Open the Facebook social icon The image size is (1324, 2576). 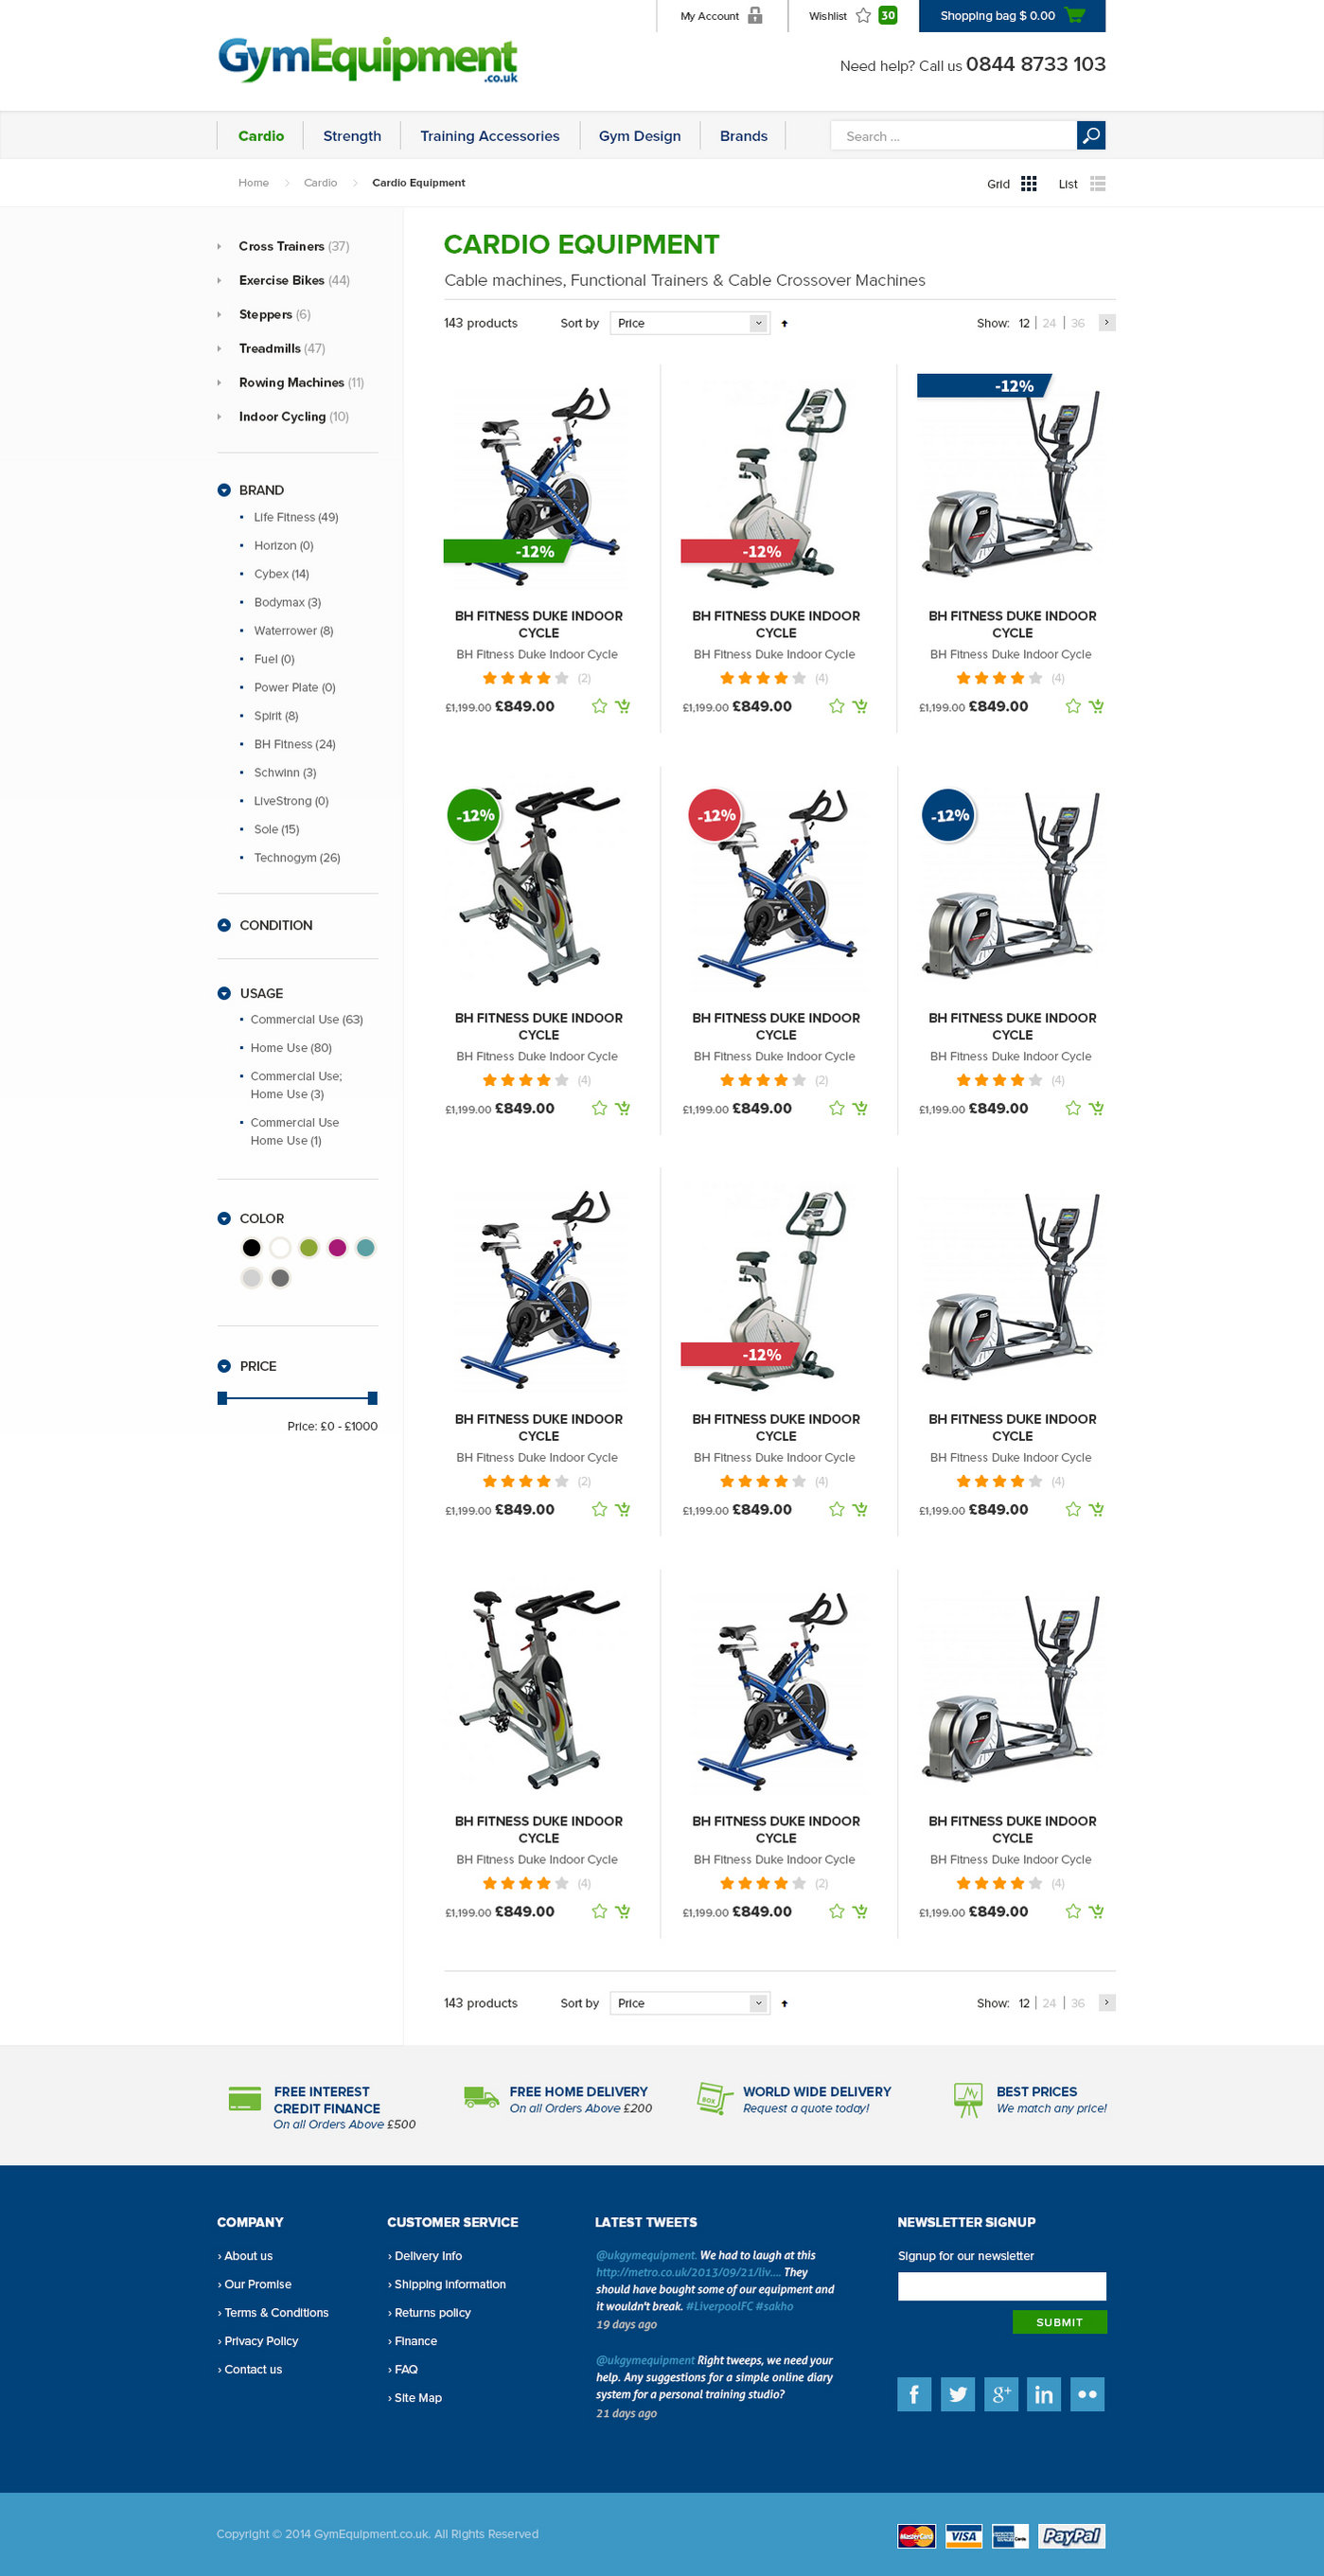tap(913, 2394)
